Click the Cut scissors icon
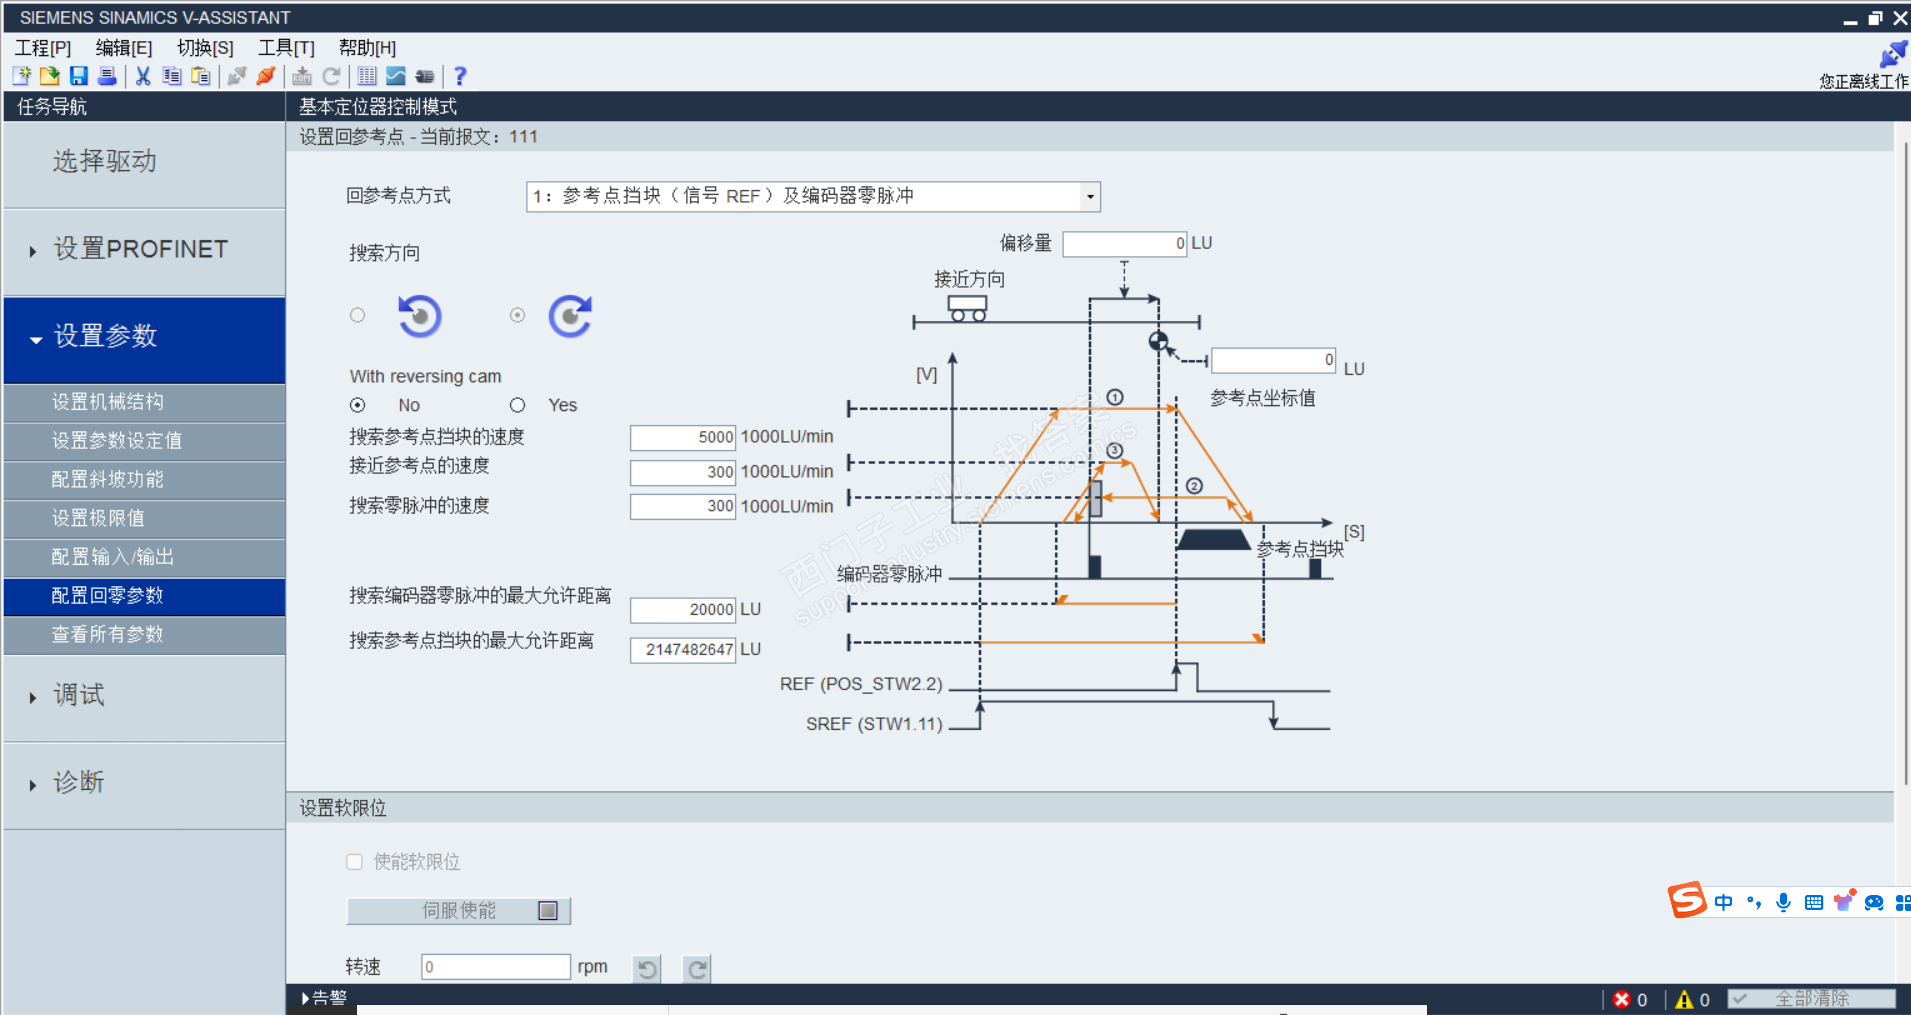The height and width of the screenshot is (1015, 1911). (143, 76)
